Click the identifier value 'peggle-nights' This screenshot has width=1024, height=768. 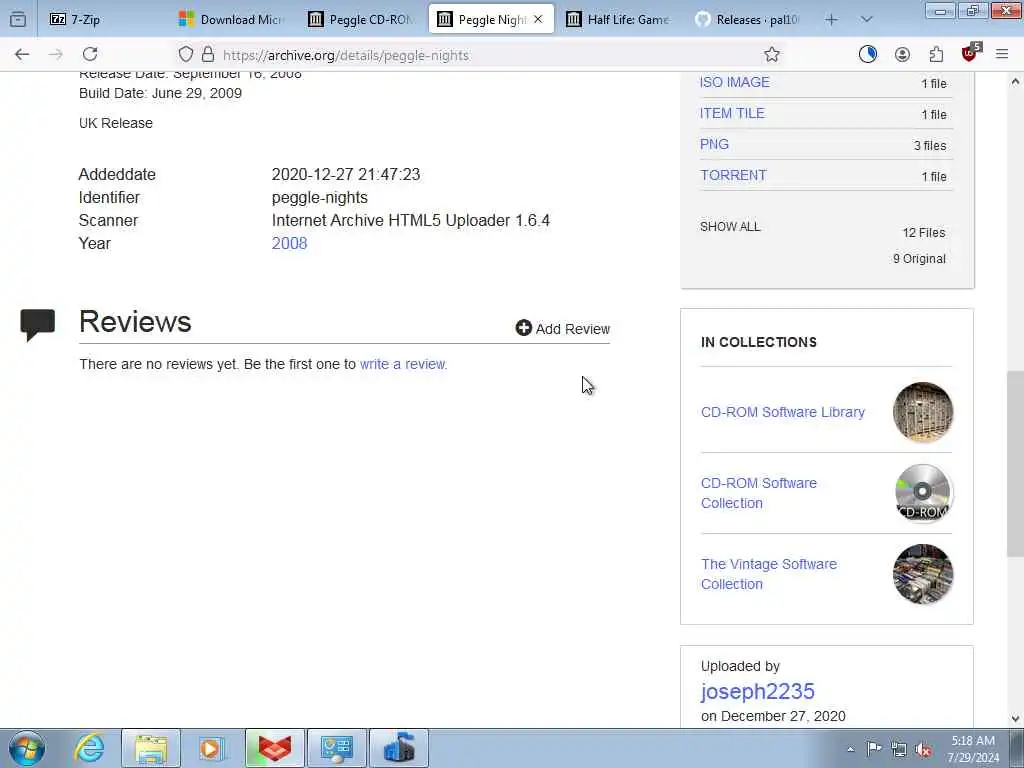[x=320, y=198]
